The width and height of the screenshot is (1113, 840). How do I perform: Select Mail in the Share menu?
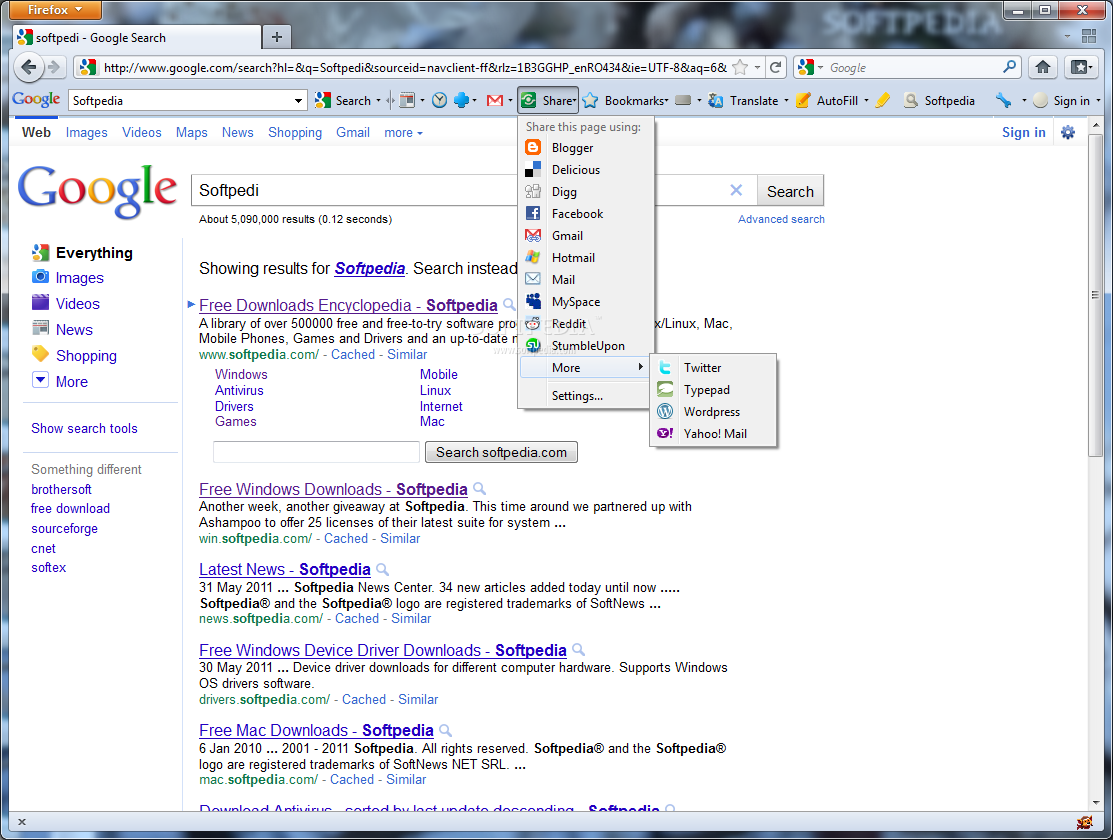click(586, 280)
